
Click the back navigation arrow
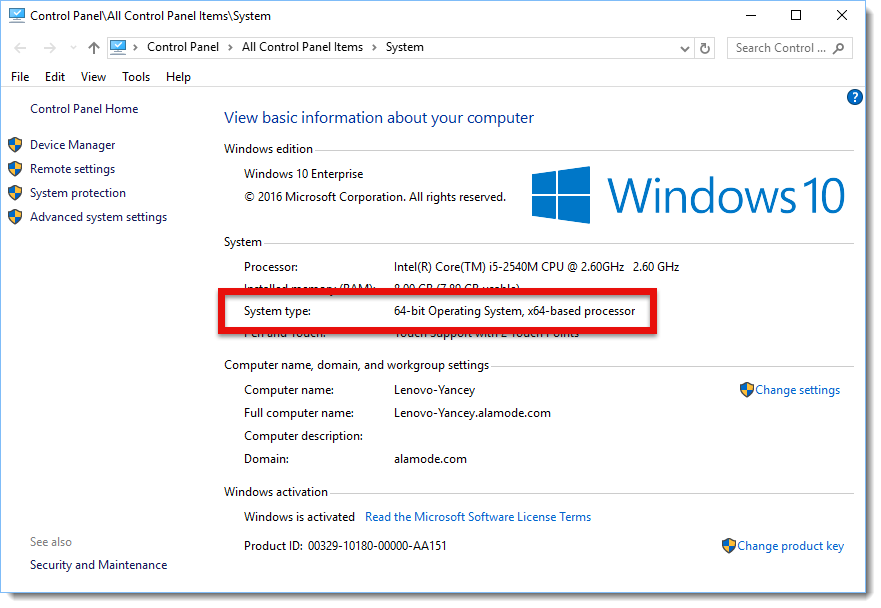tap(20, 48)
